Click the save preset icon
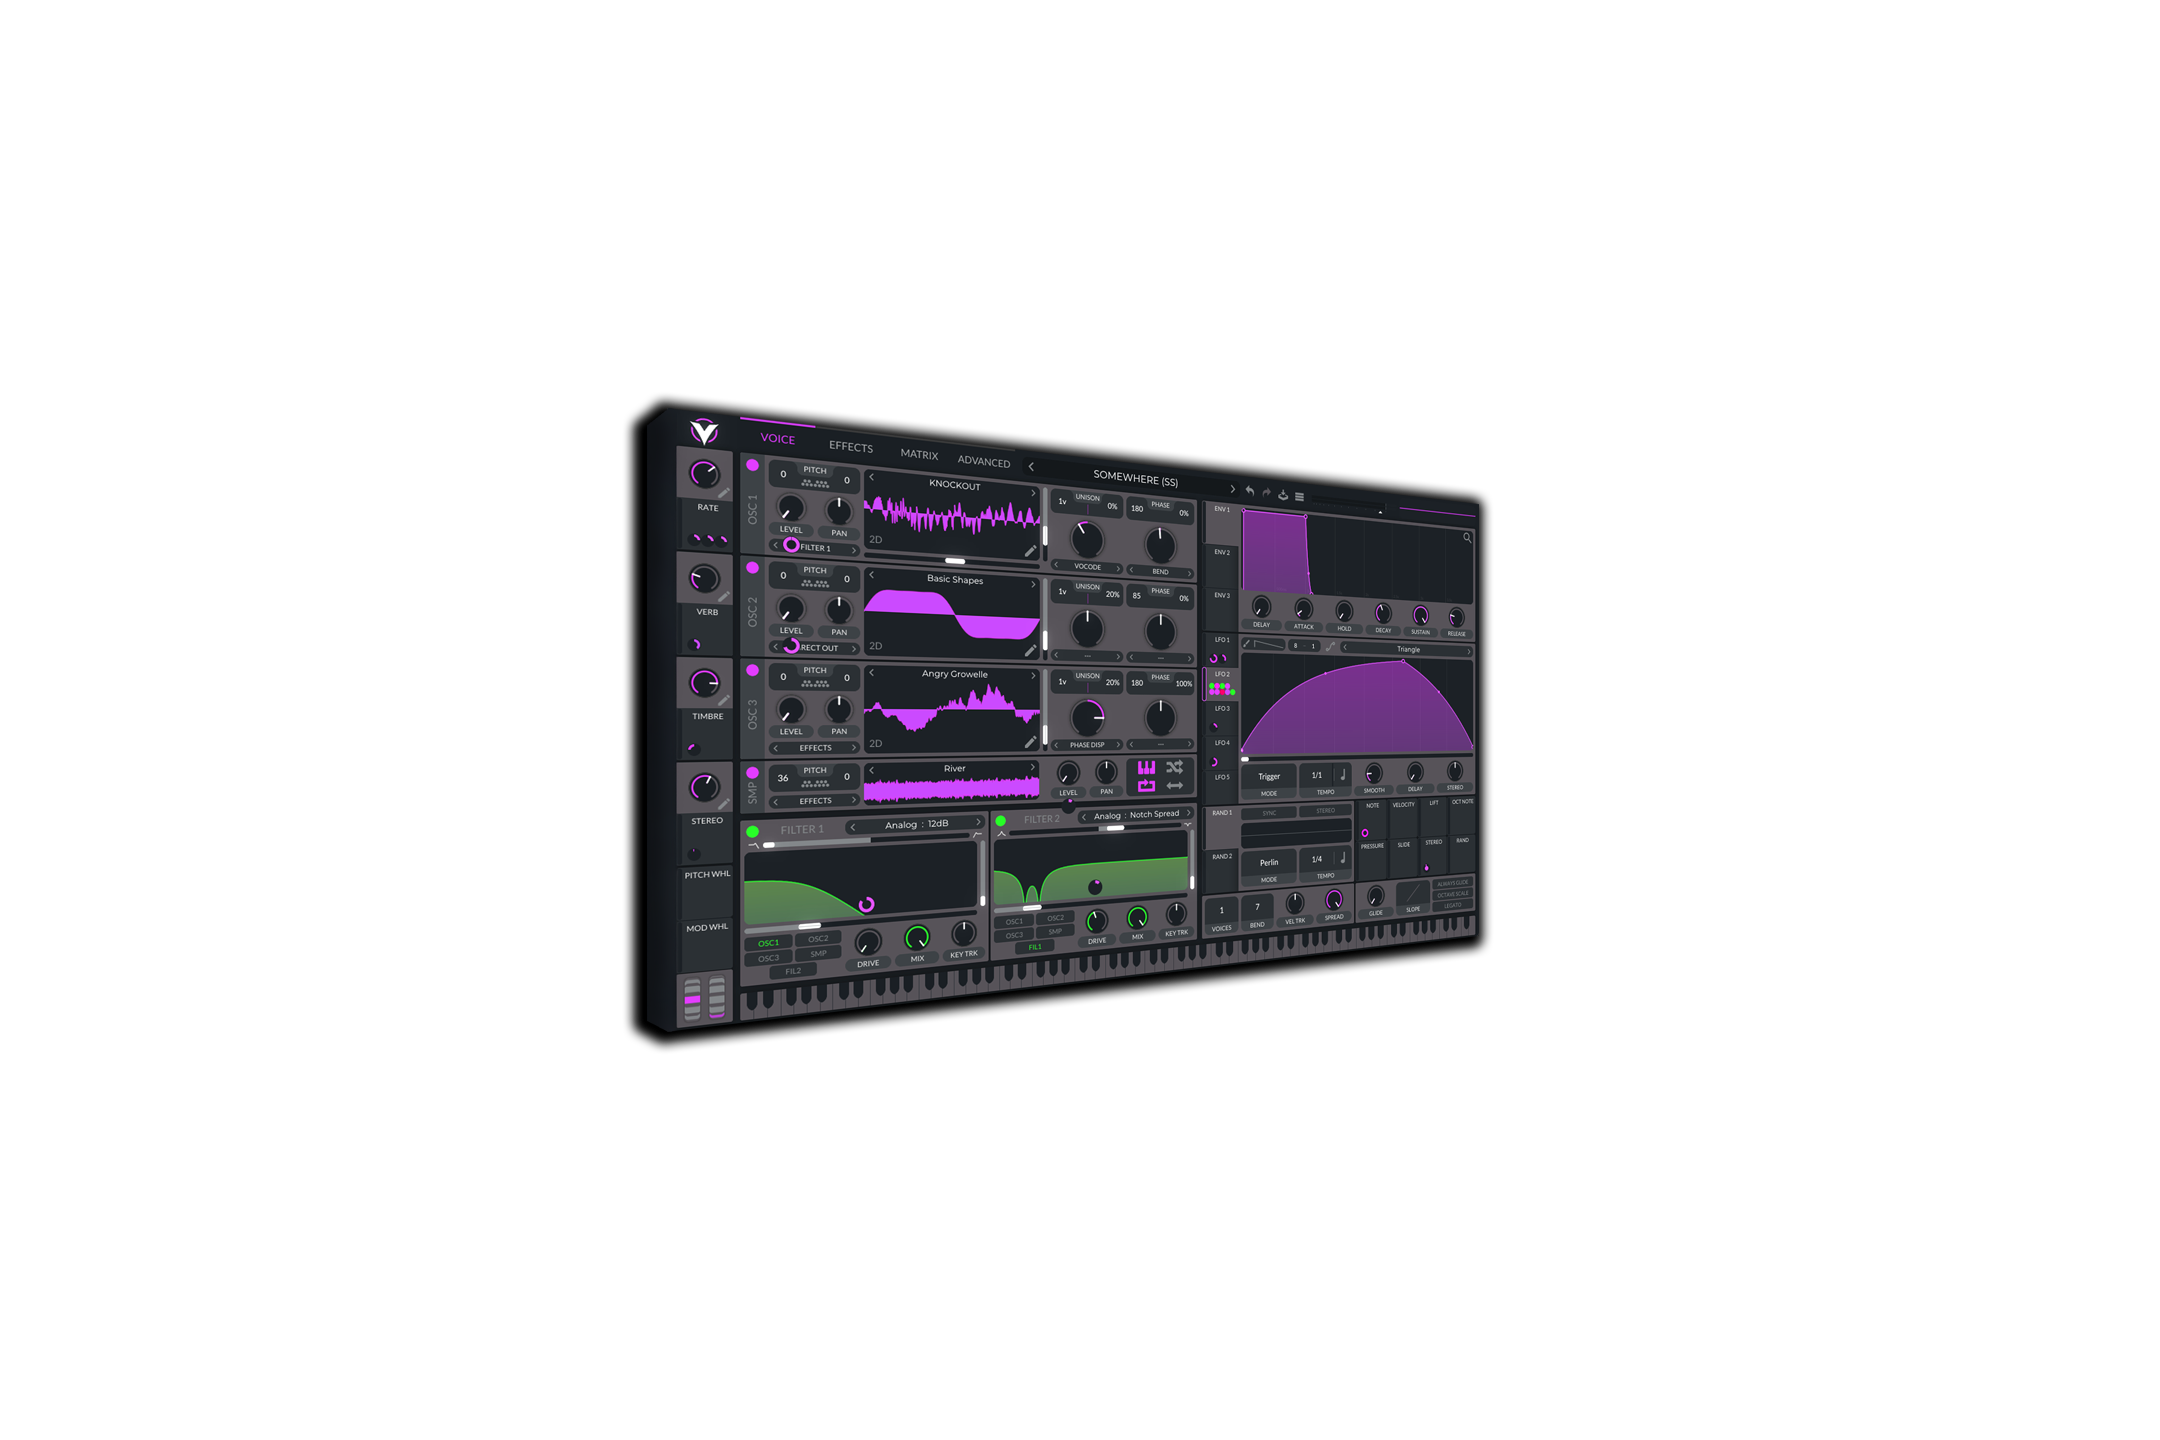The width and height of the screenshot is (2160, 1440). (1283, 495)
